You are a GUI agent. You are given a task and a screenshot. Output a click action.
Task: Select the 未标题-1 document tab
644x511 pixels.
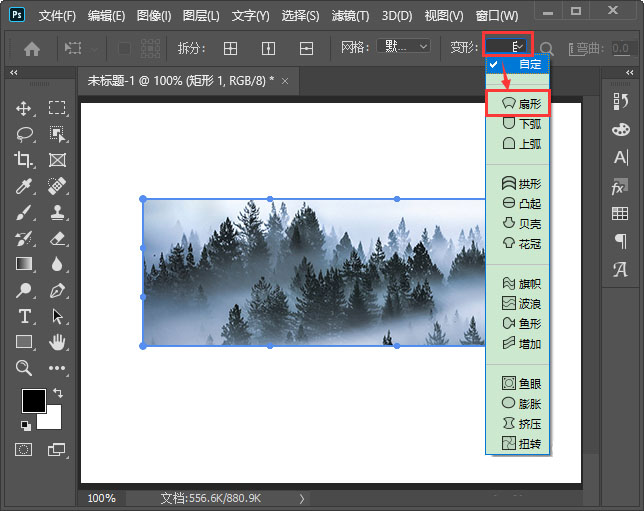tap(188, 81)
